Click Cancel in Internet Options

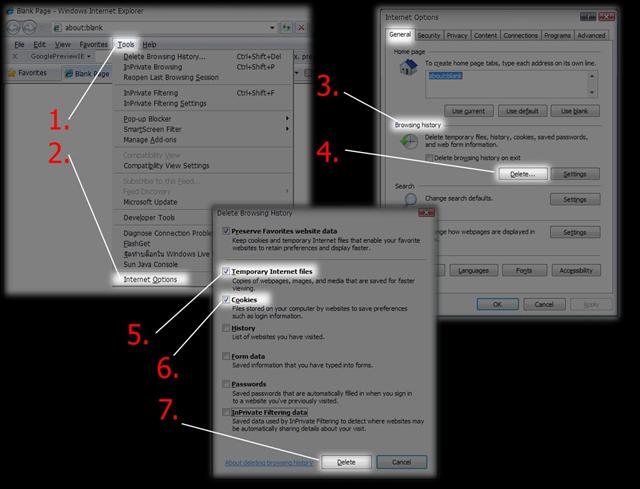point(544,304)
